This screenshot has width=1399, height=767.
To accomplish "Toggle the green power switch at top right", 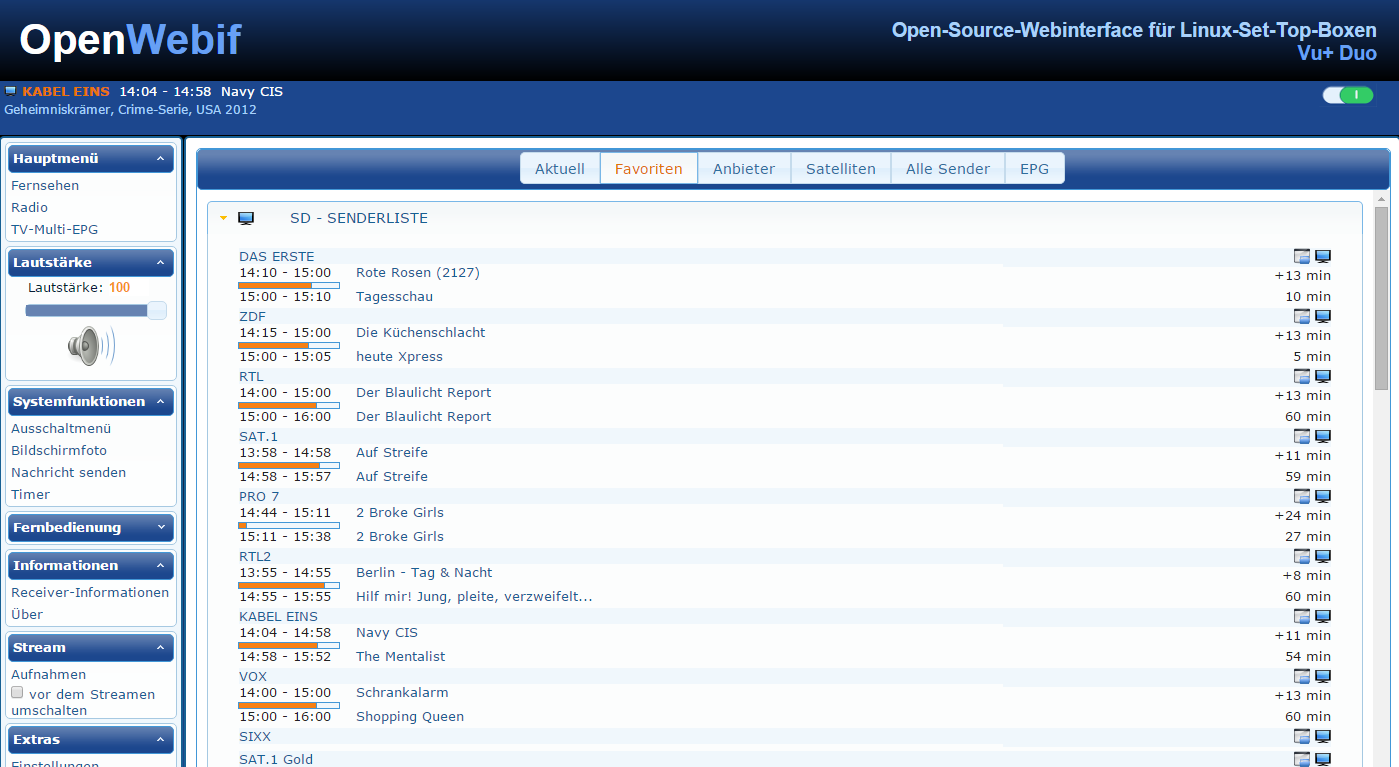I will click(x=1347, y=95).
